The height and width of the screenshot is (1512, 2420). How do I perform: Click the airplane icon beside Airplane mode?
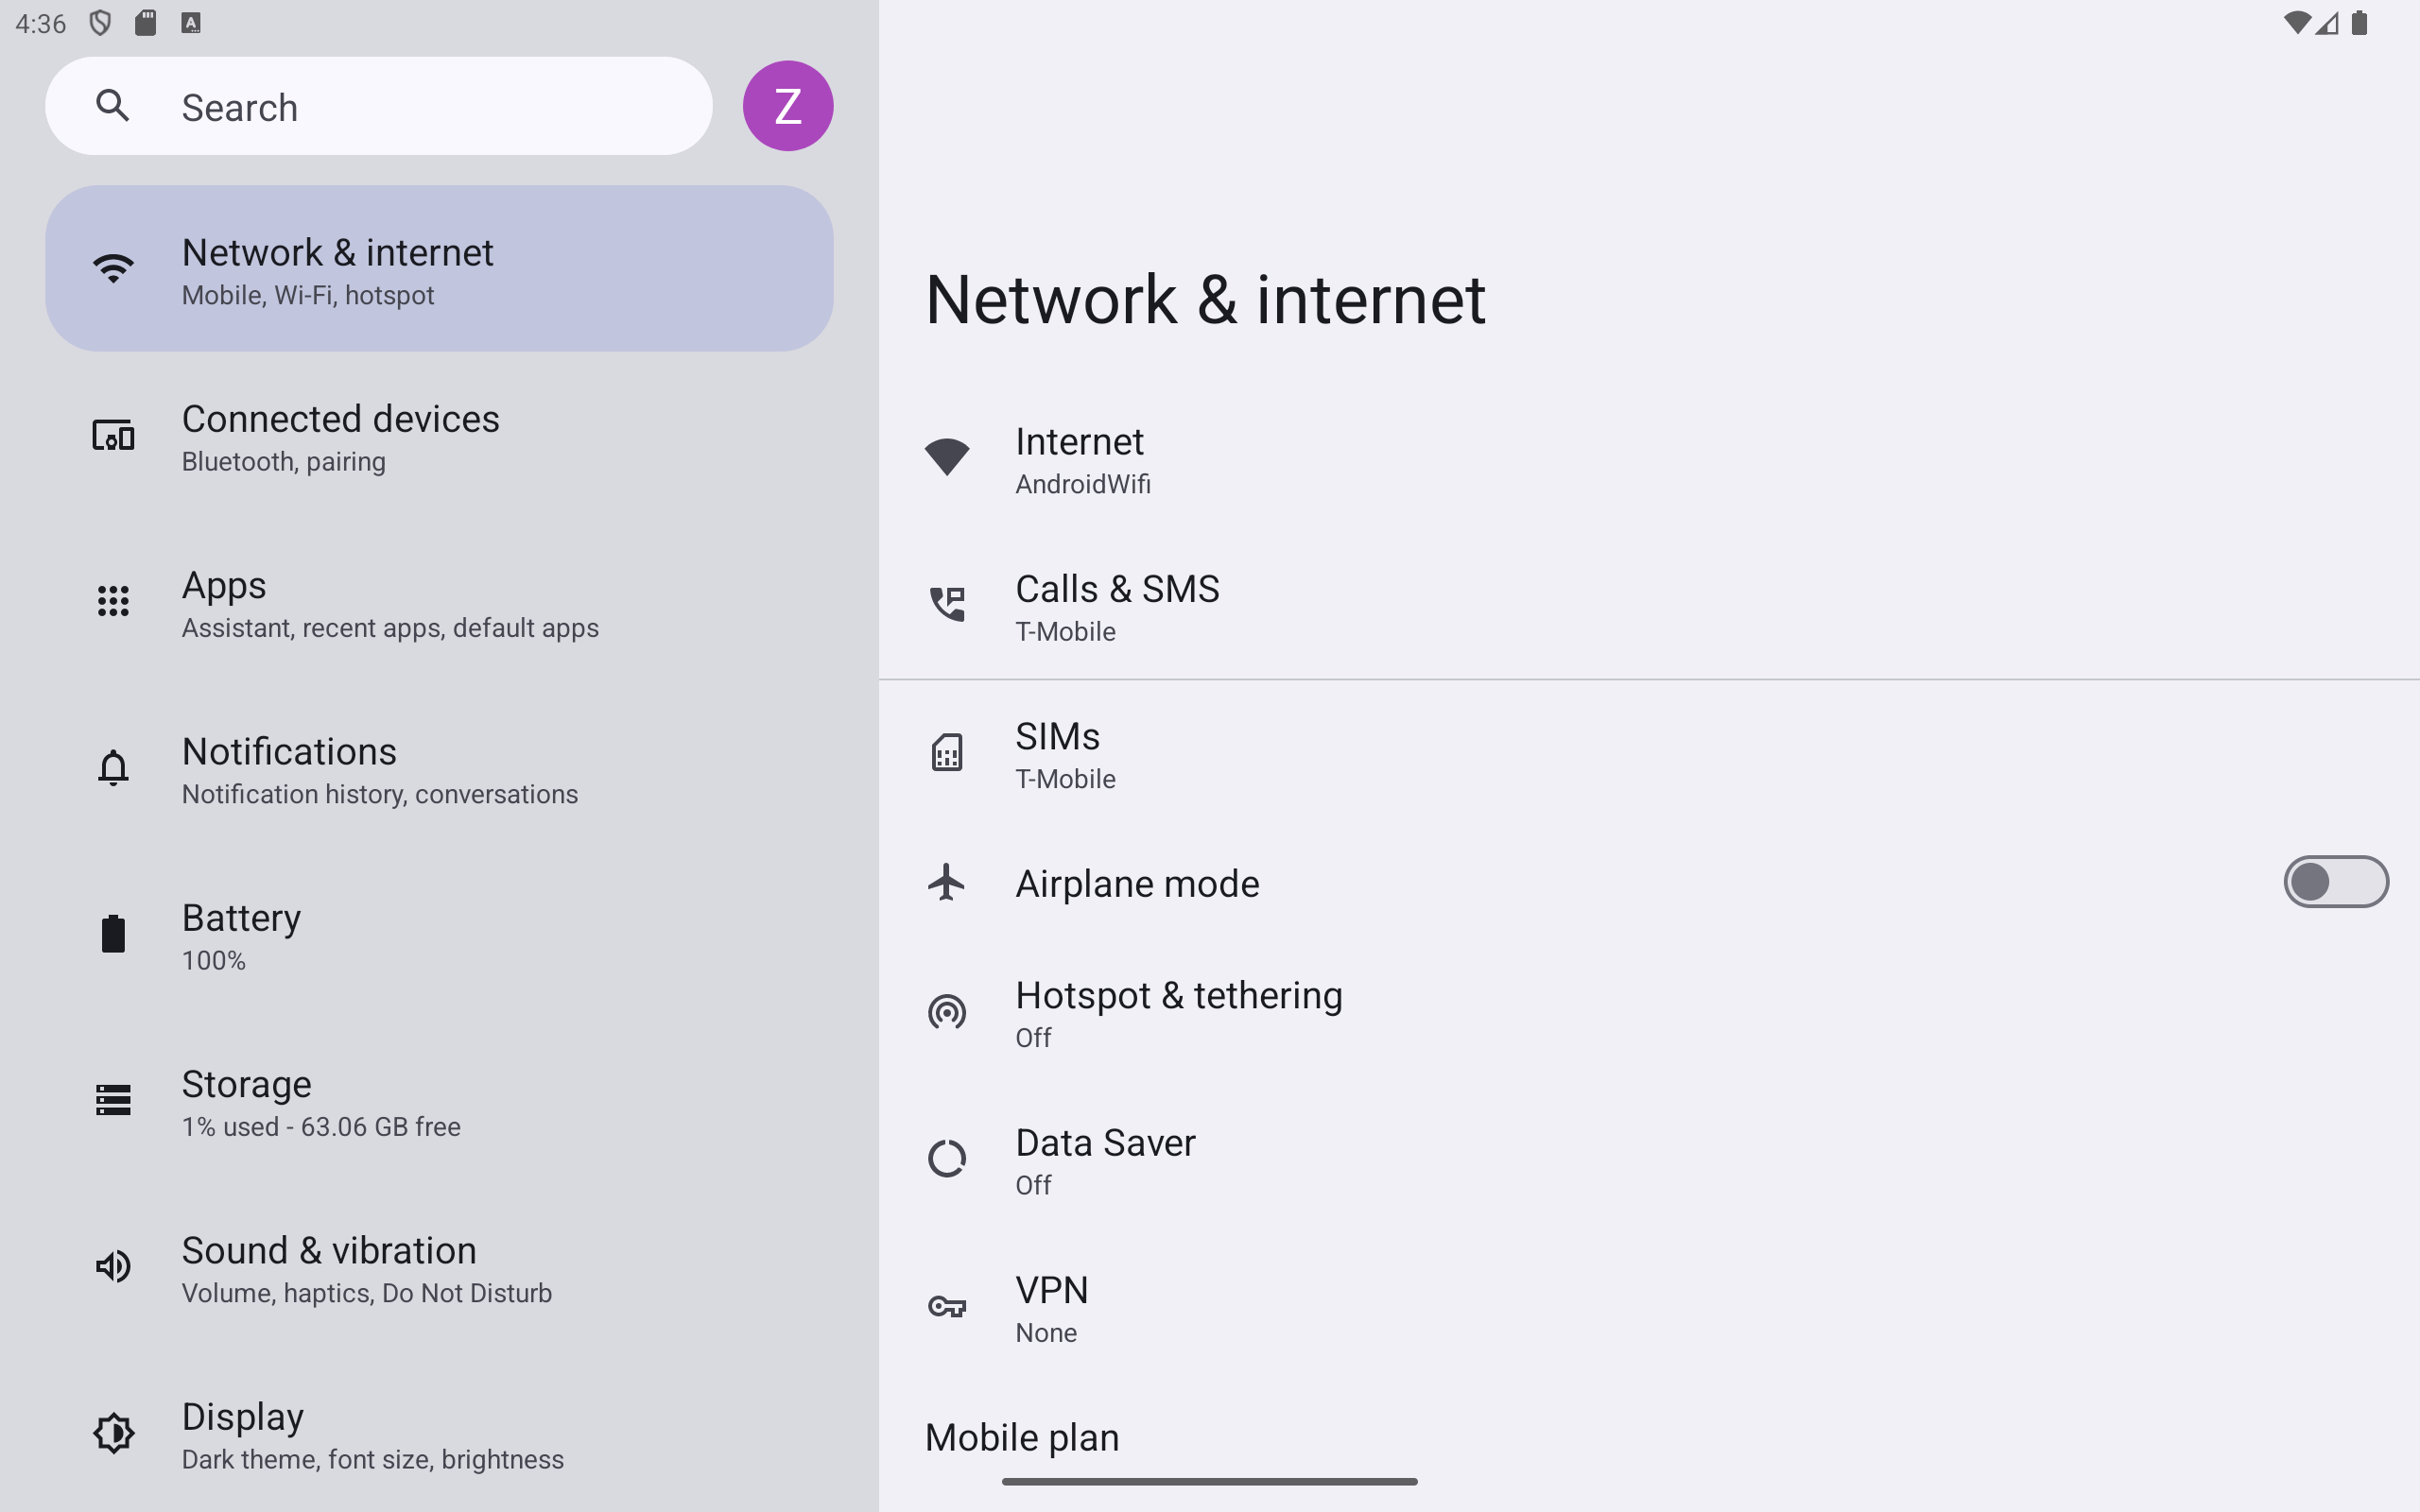pyautogui.click(x=946, y=882)
